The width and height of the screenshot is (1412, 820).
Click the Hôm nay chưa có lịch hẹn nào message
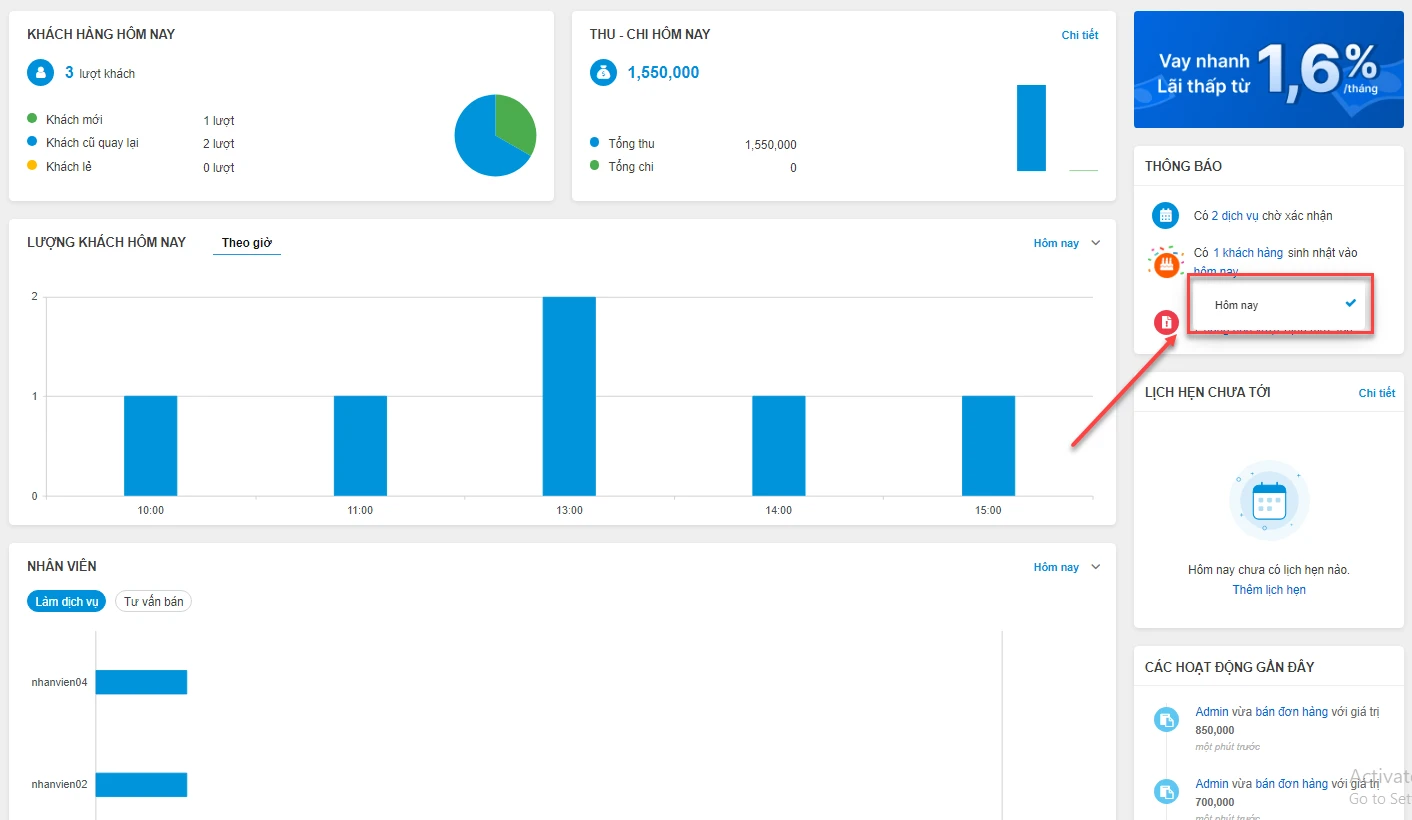coord(1269,570)
